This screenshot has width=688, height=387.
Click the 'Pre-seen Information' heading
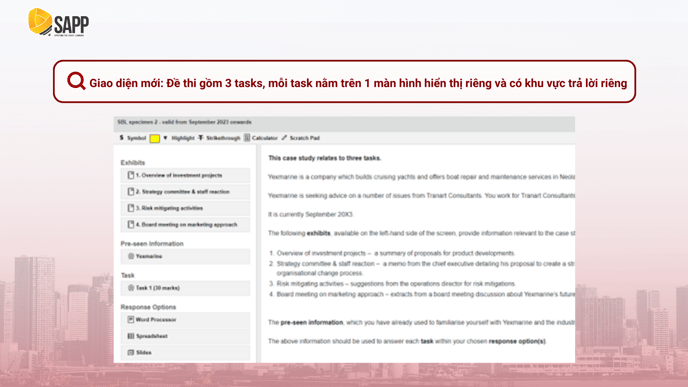coord(152,244)
